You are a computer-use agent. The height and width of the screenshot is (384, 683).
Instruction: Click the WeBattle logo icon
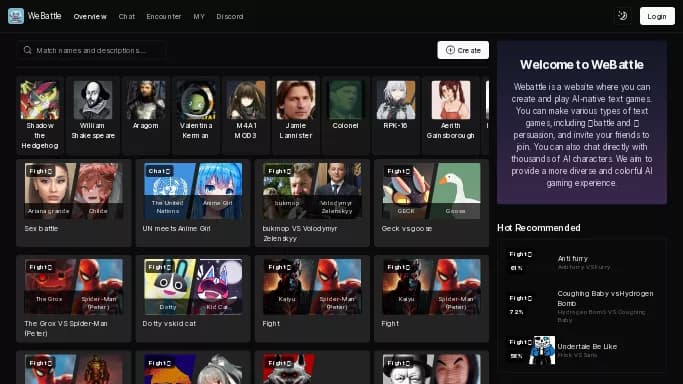point(16,16)
